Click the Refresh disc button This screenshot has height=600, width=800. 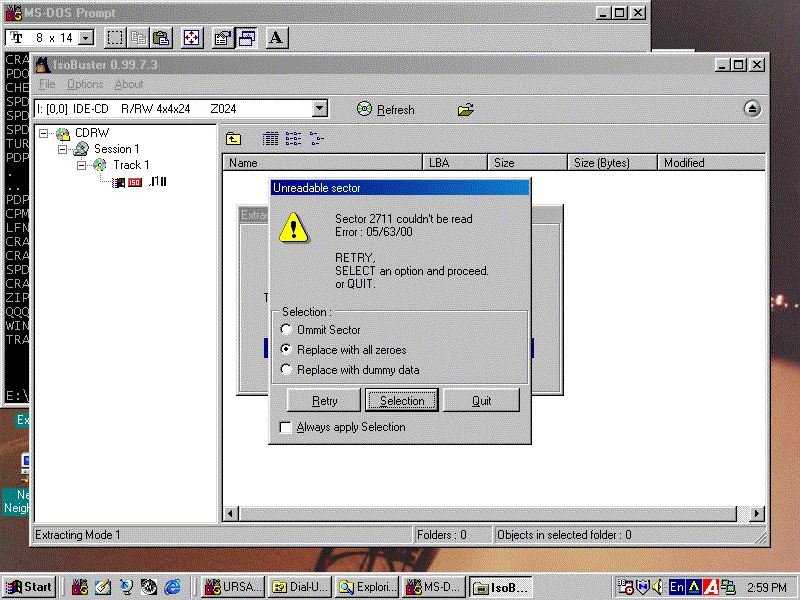pos(386,109)
